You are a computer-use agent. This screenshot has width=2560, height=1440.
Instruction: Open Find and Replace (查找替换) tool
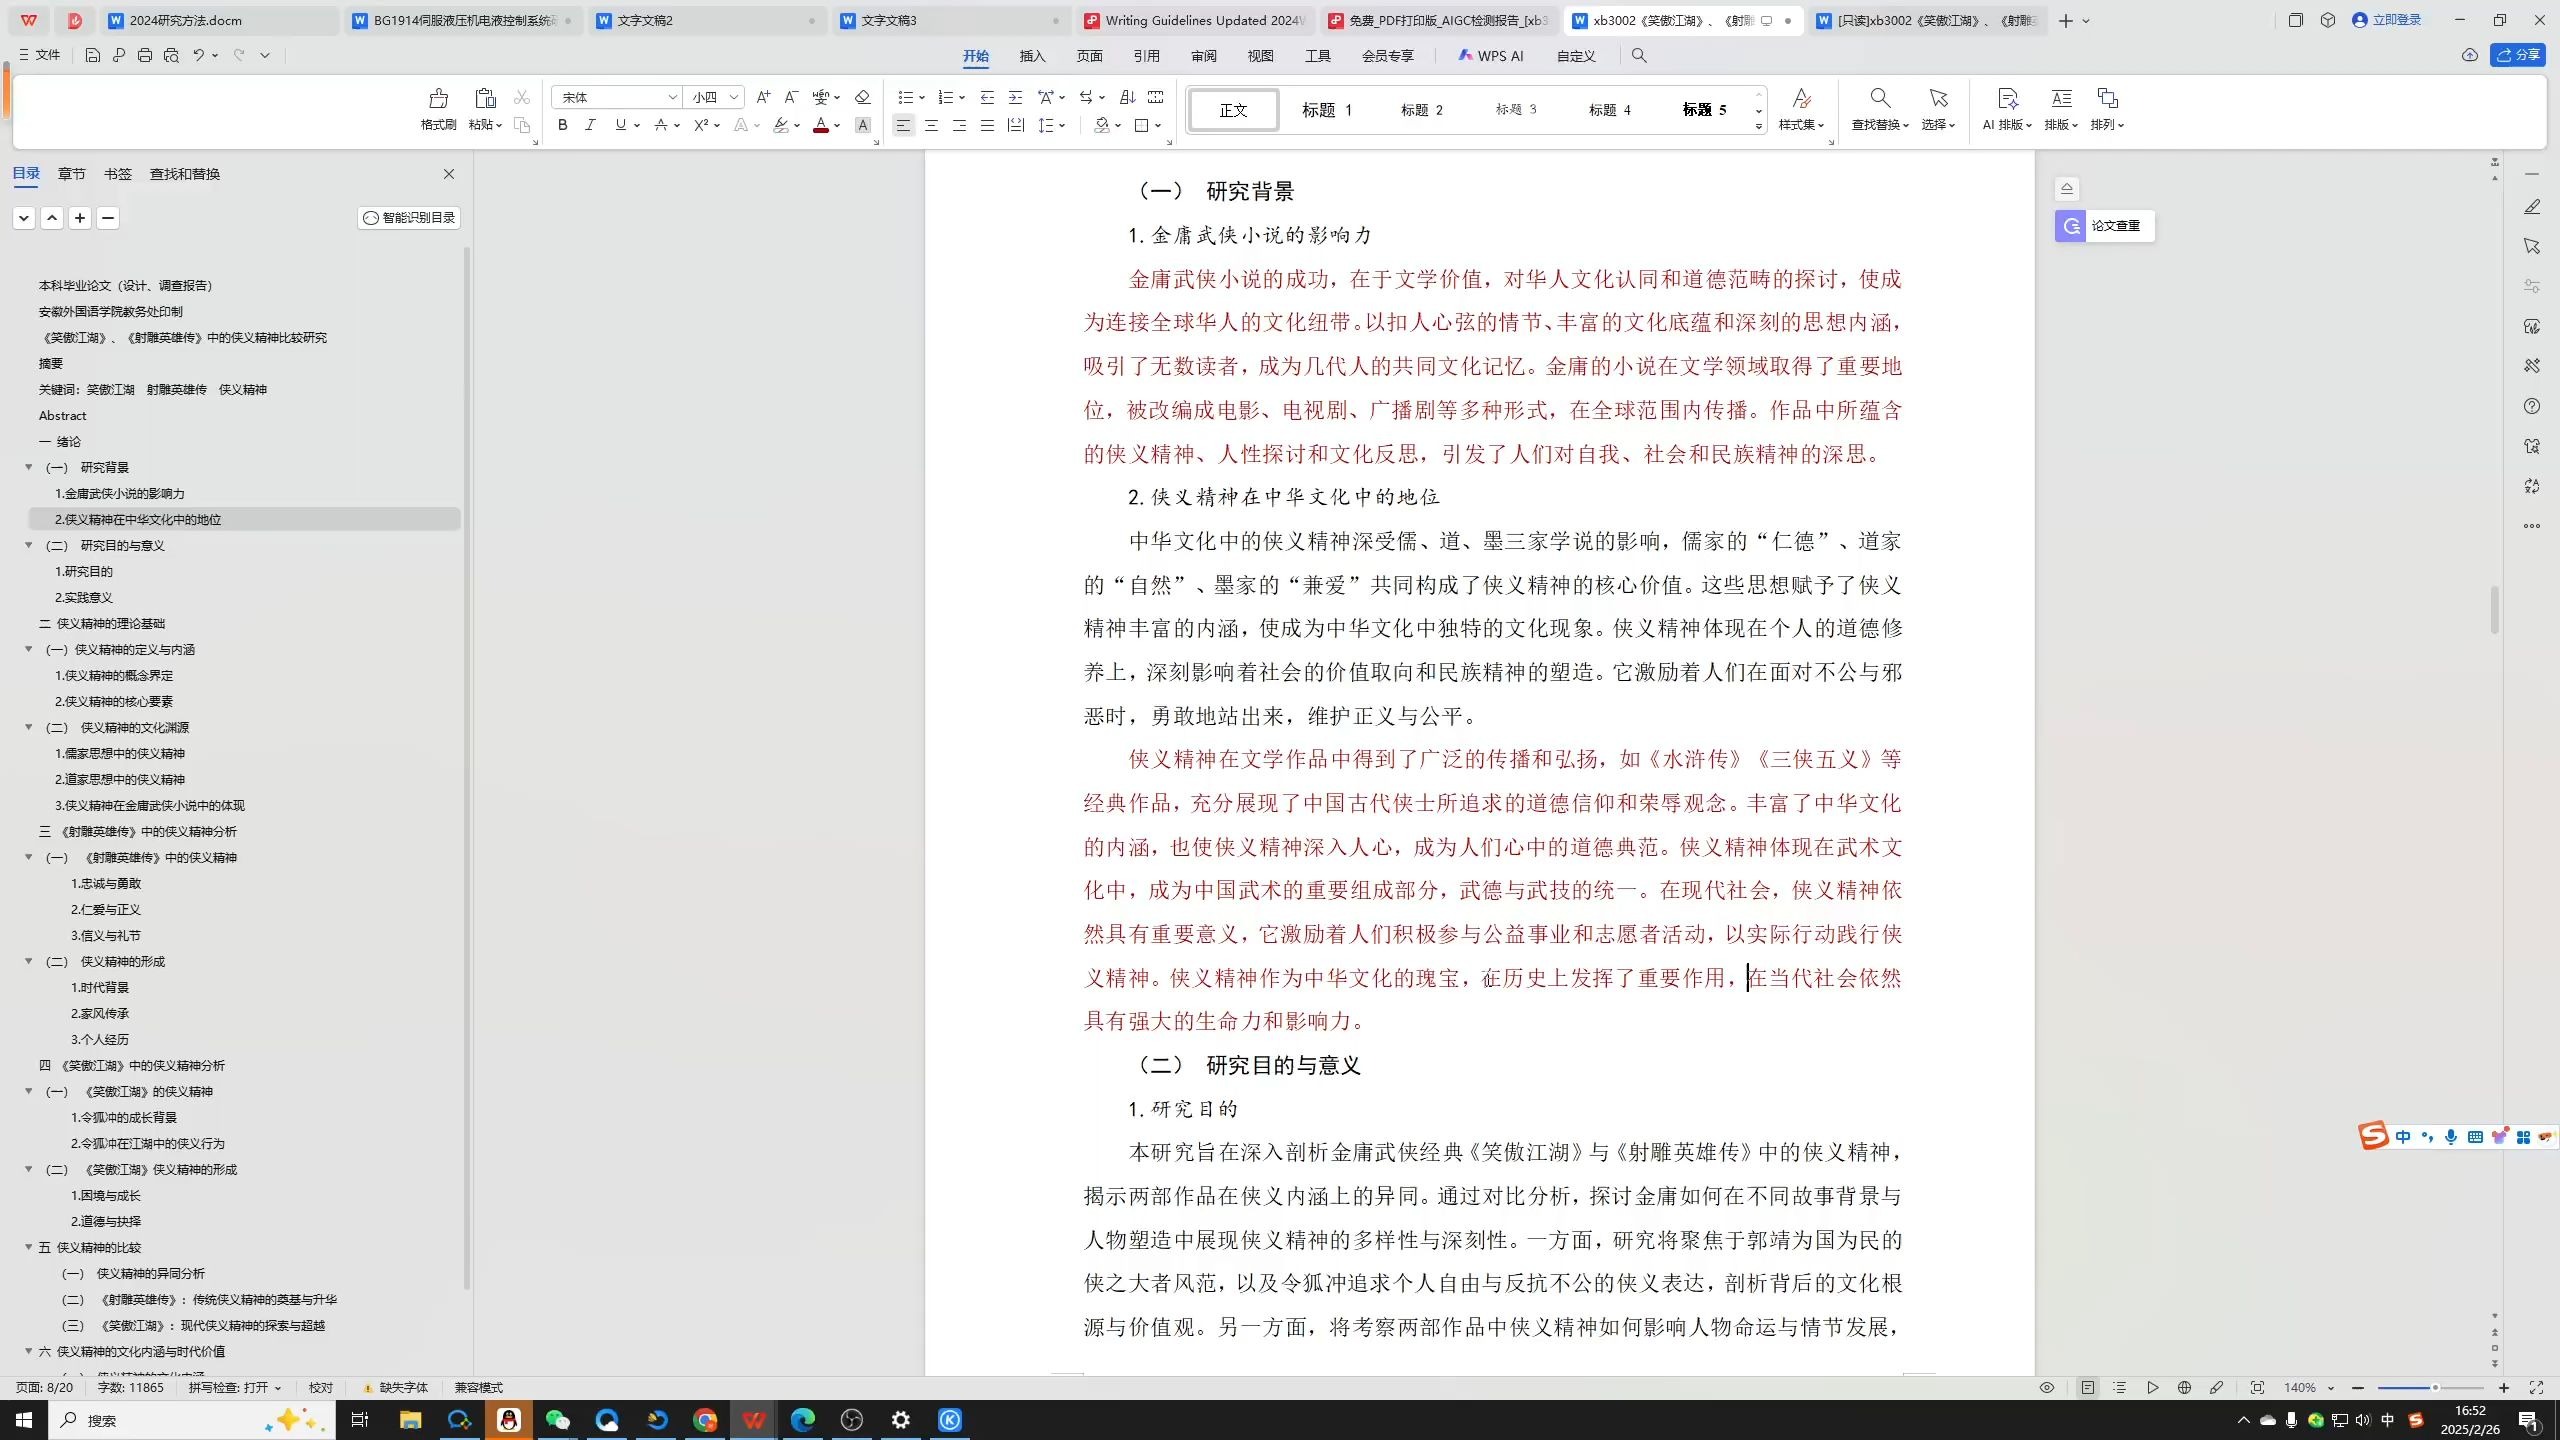coord(1879,99)
